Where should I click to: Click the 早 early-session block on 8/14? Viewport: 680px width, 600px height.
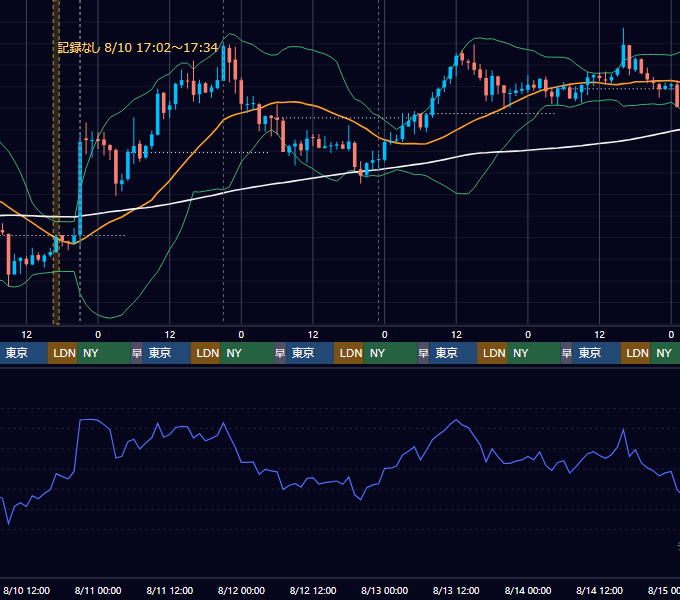566,353
